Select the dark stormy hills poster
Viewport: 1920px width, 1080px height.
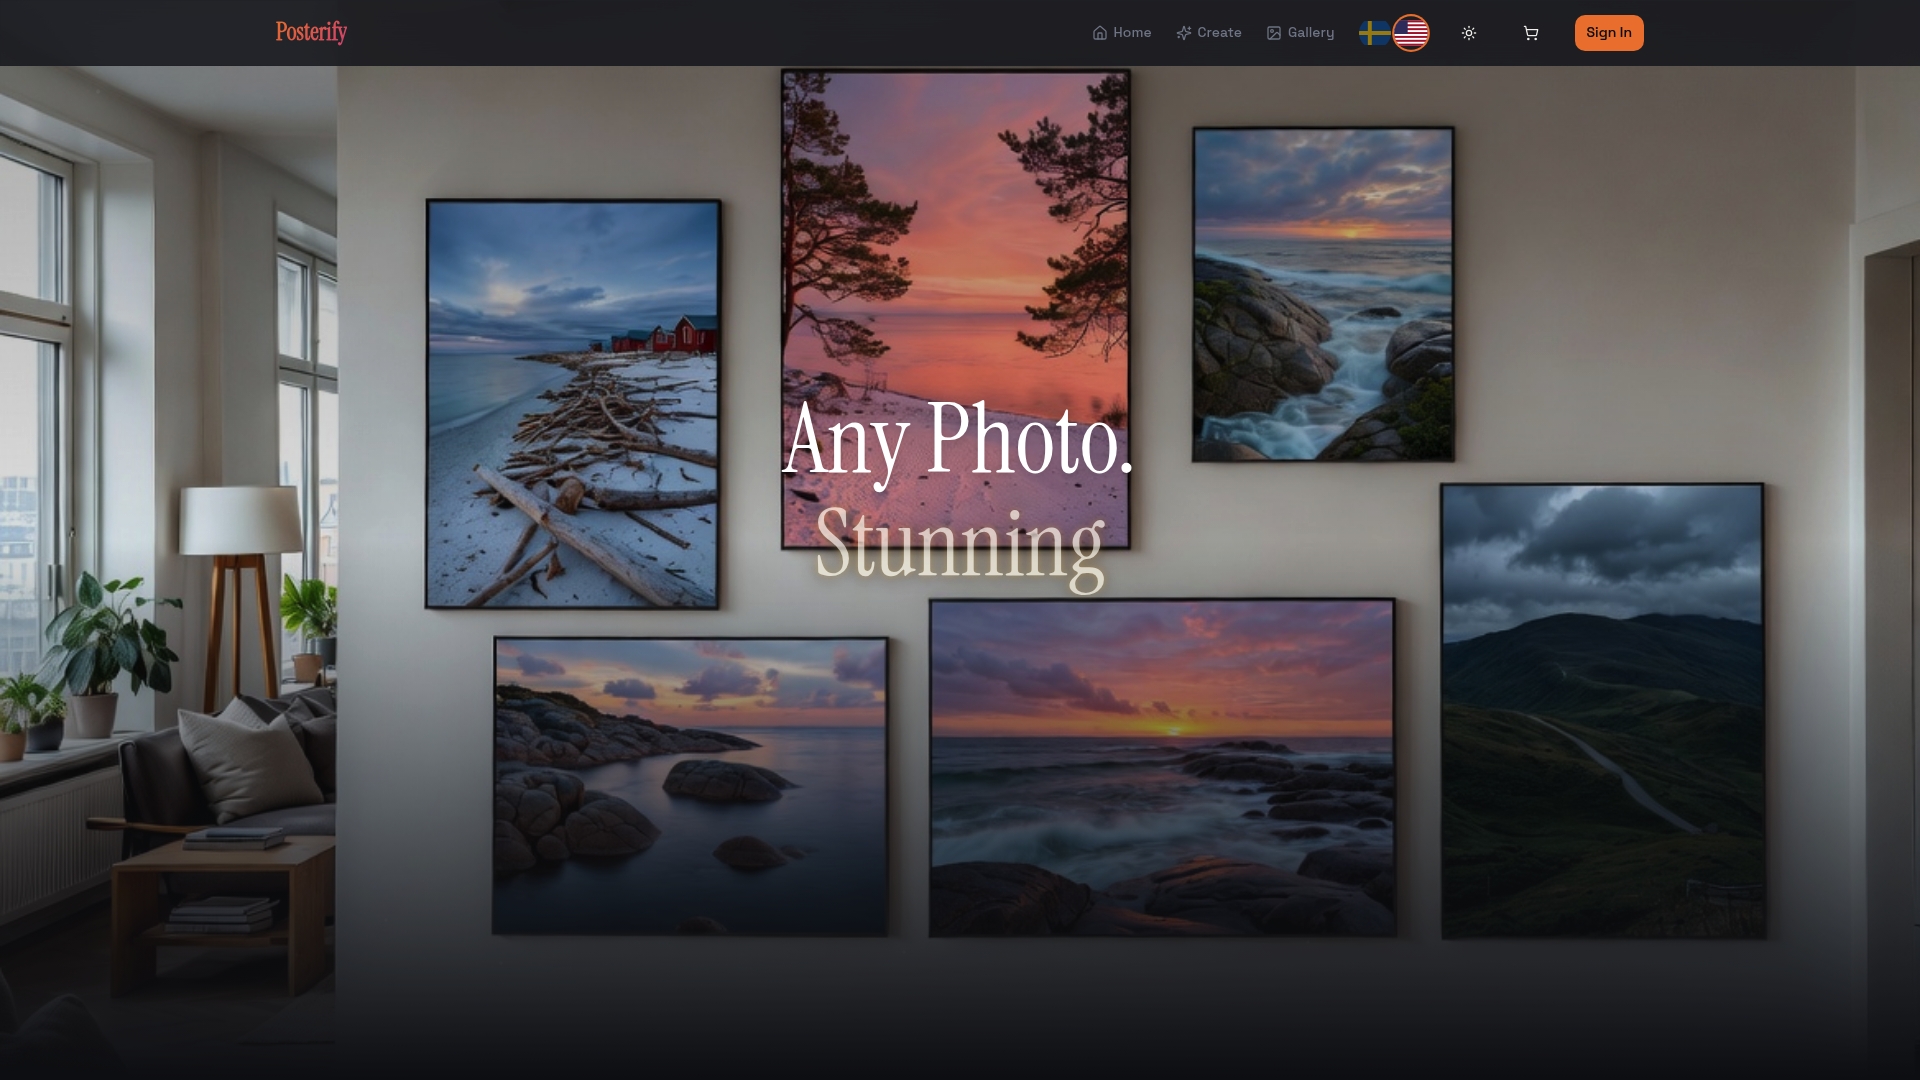pos(1602,710)
